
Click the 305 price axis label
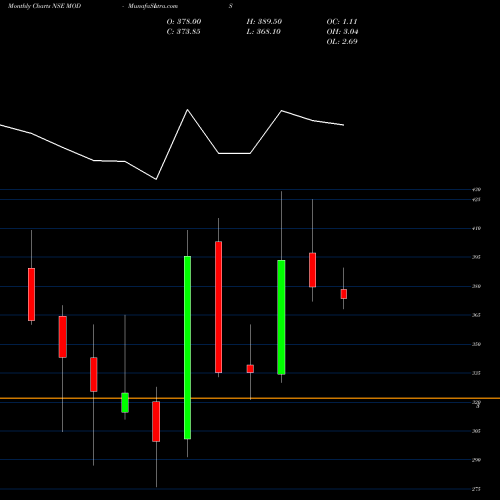click(x=476, y=431)
